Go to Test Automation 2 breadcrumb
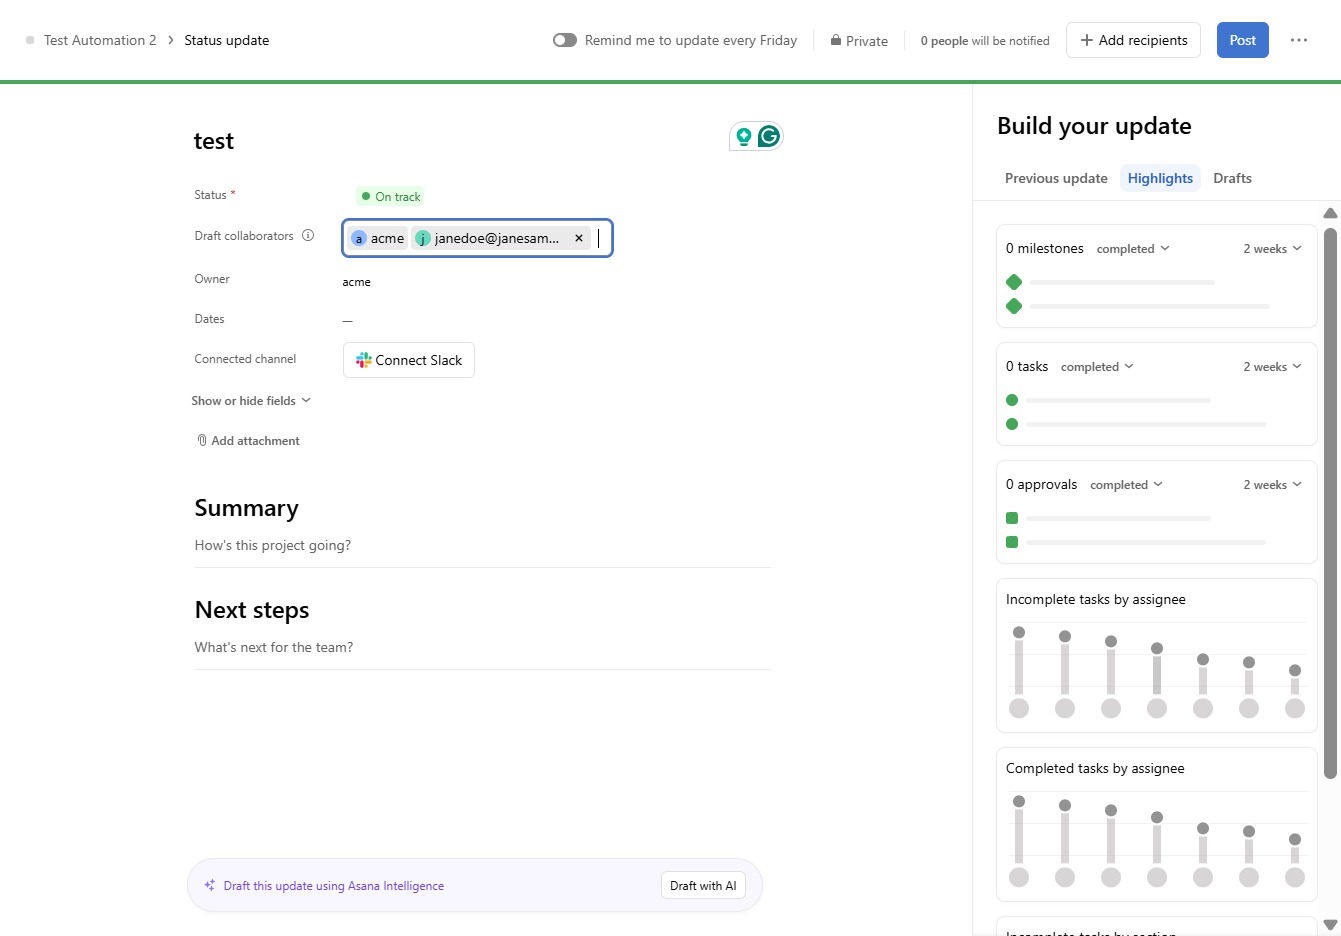This screenshot has width=1341, height=936. 100,40
